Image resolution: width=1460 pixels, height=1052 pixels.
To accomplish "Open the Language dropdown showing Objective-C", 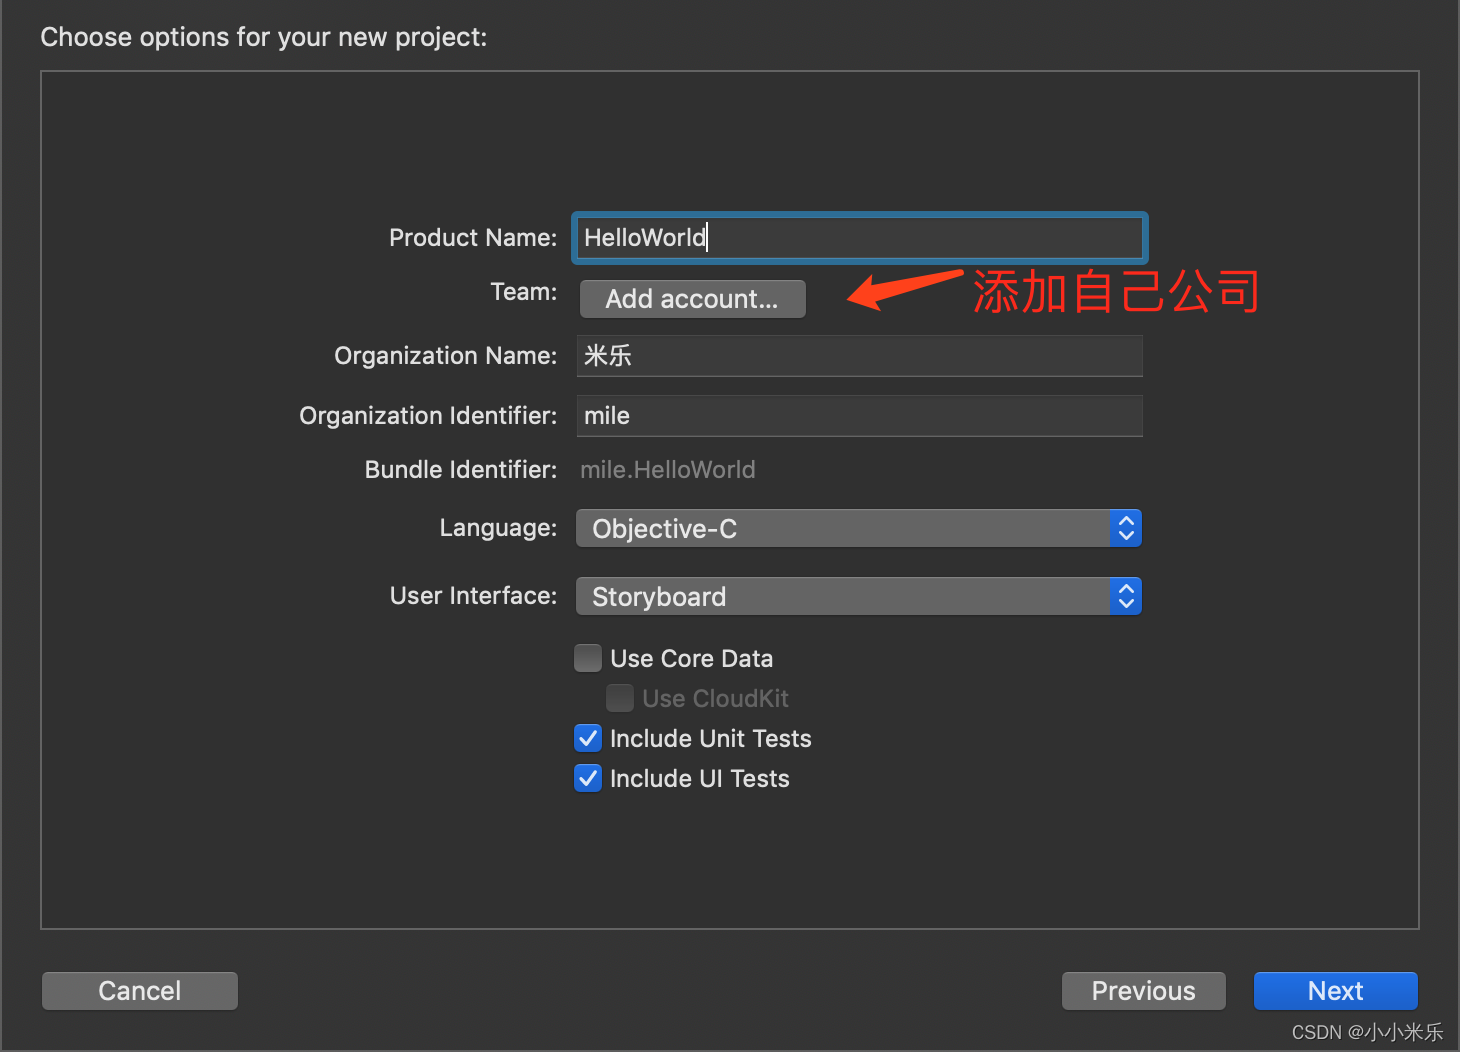I will pos(859,529).
